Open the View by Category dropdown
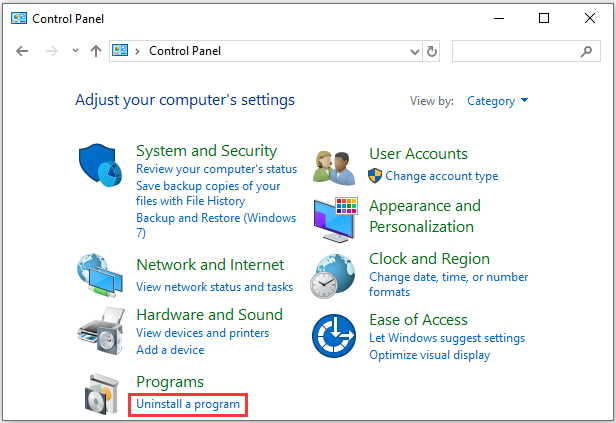This screenshot has width=616, height=423. (497, 101)
